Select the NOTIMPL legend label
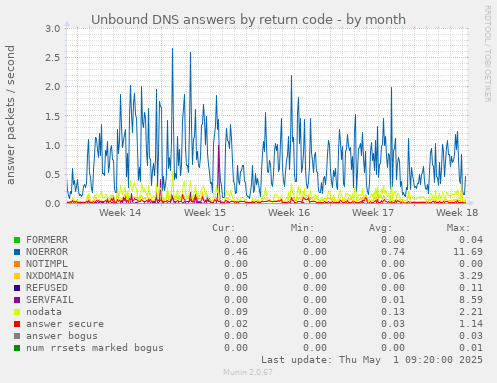The height and width of the screenshot is (383, 497). pos(47,264)
